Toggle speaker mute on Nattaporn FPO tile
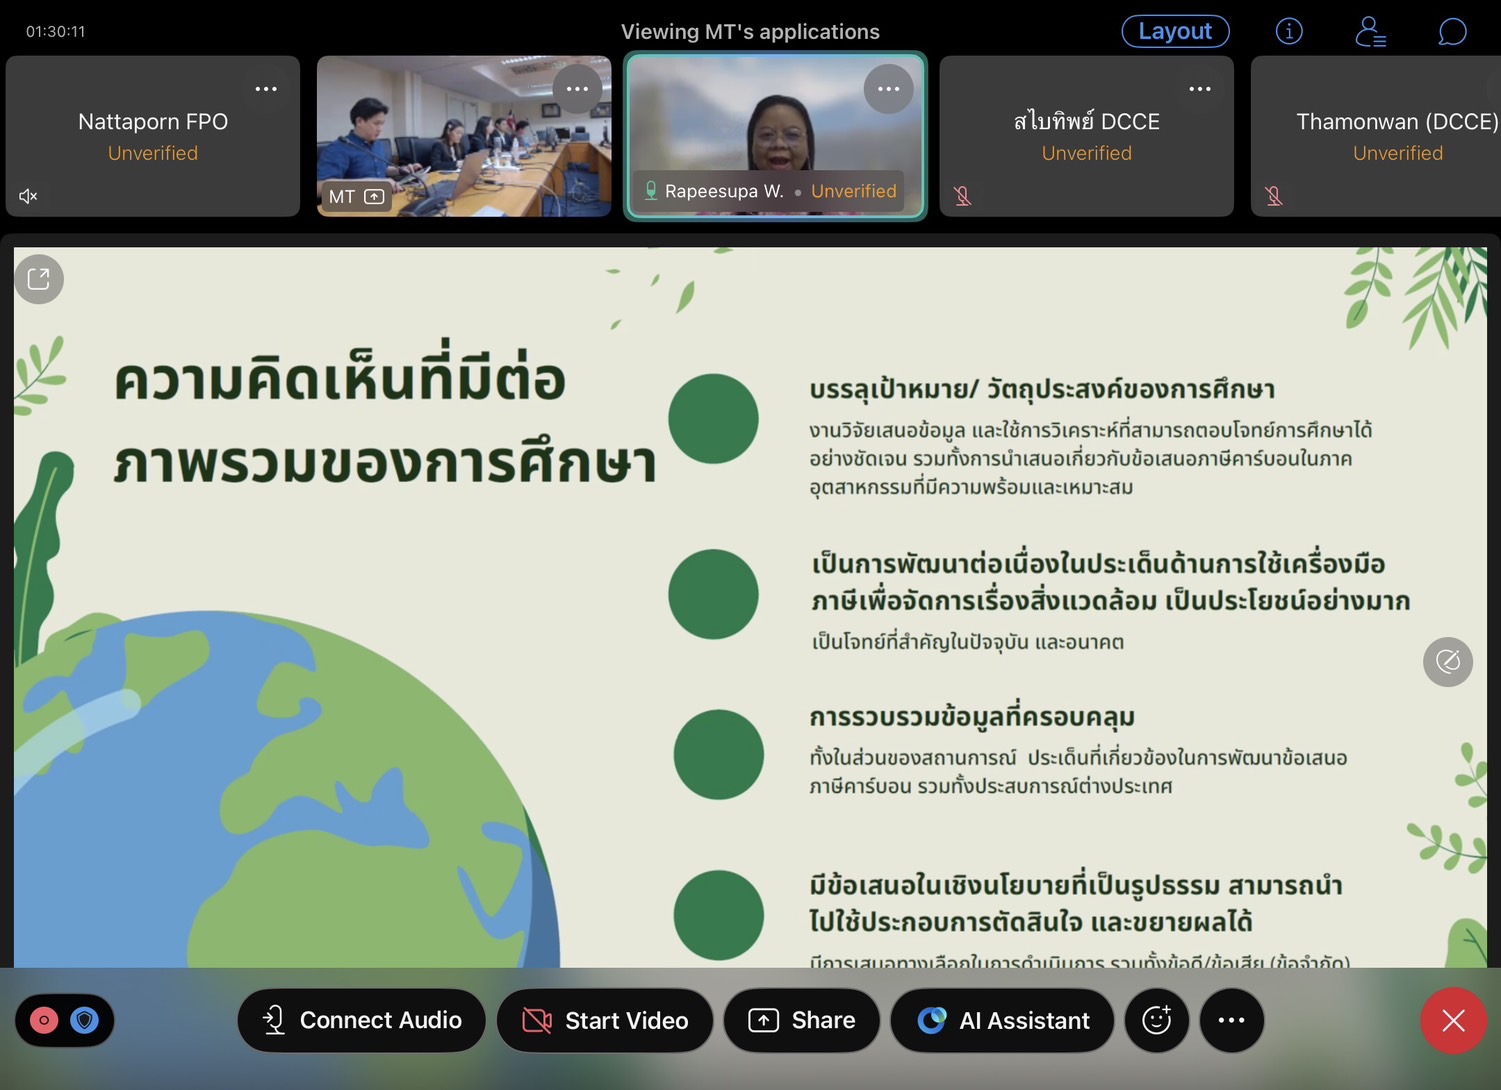 tap(29, 196)
